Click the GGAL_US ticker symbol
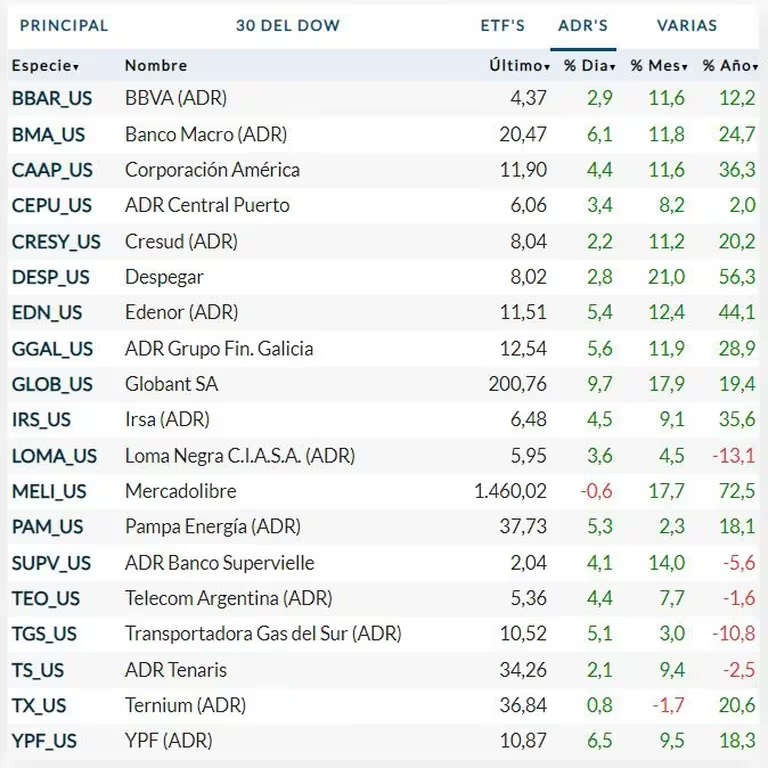 click(x=53, y=349)
